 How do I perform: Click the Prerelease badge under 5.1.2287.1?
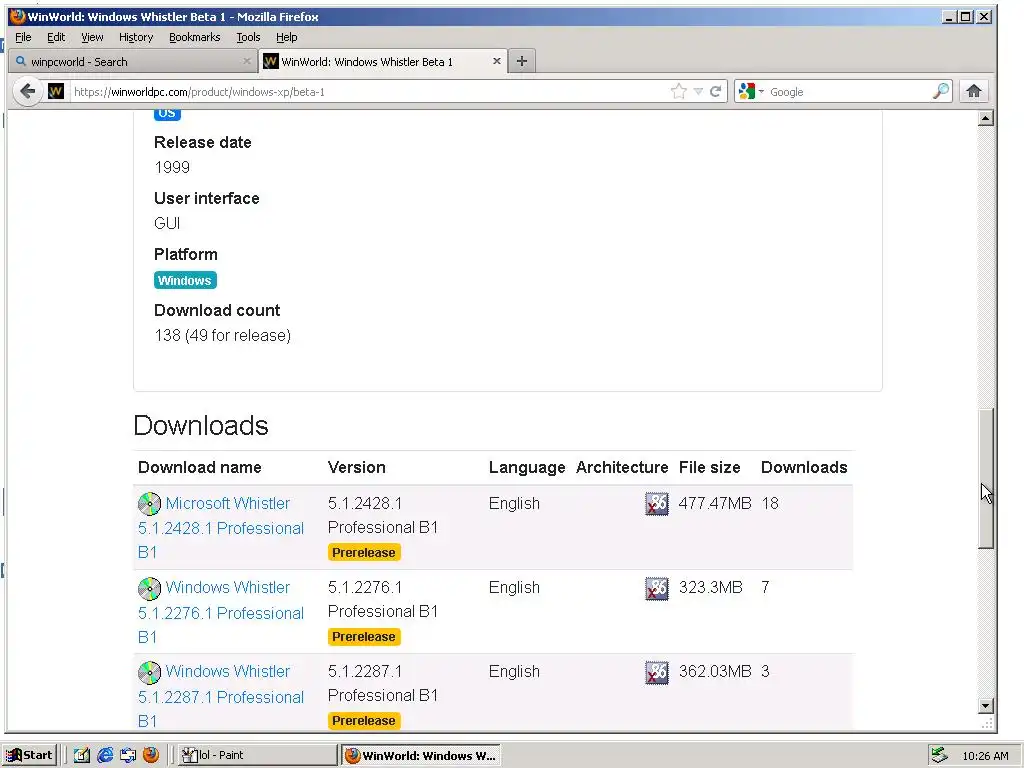(x=364, y=720)
